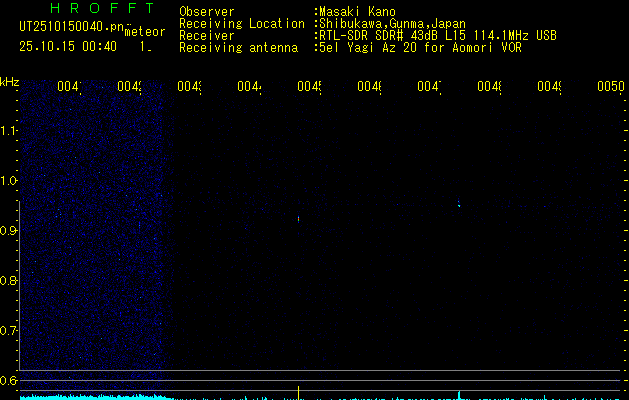Click the 0042 time axis label

tap(130, 86)
